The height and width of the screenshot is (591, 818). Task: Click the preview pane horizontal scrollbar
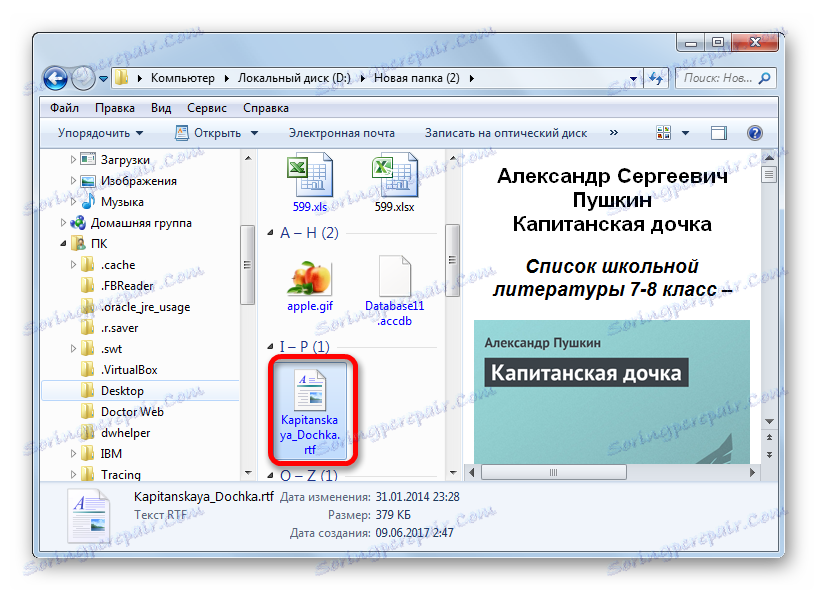point(553,473)
